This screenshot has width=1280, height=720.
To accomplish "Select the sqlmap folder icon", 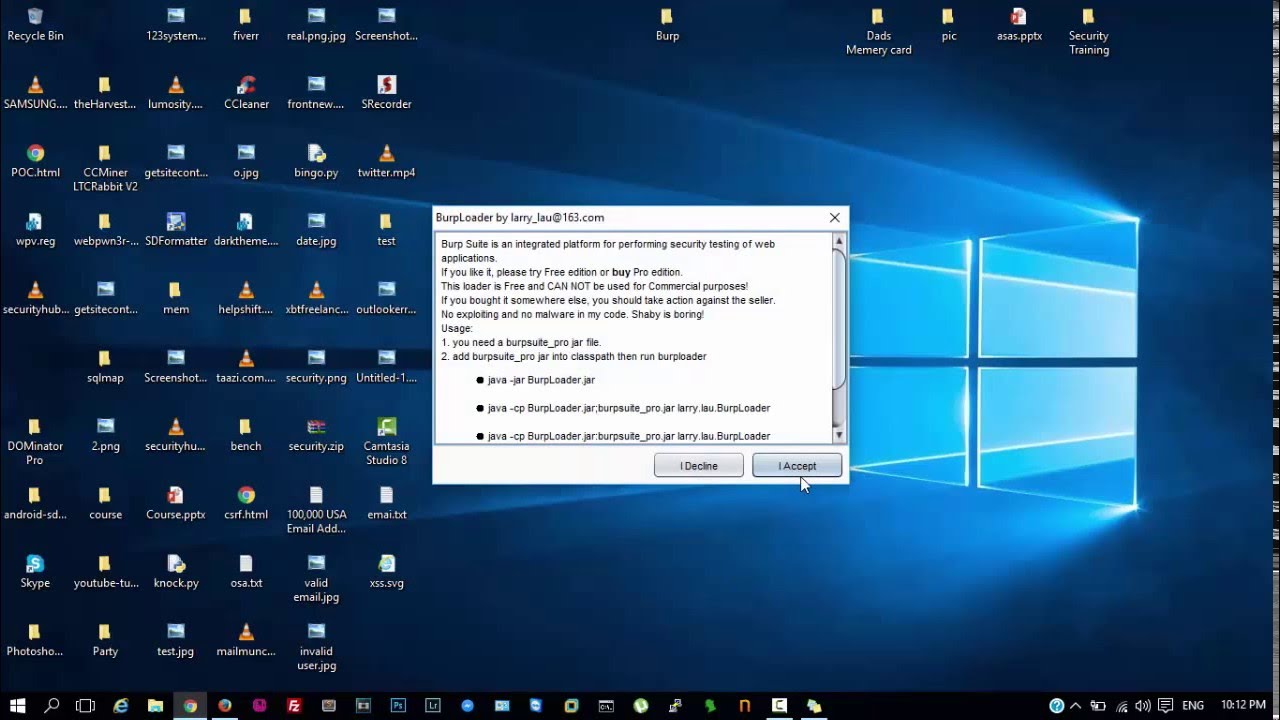I will click(105, 367).
